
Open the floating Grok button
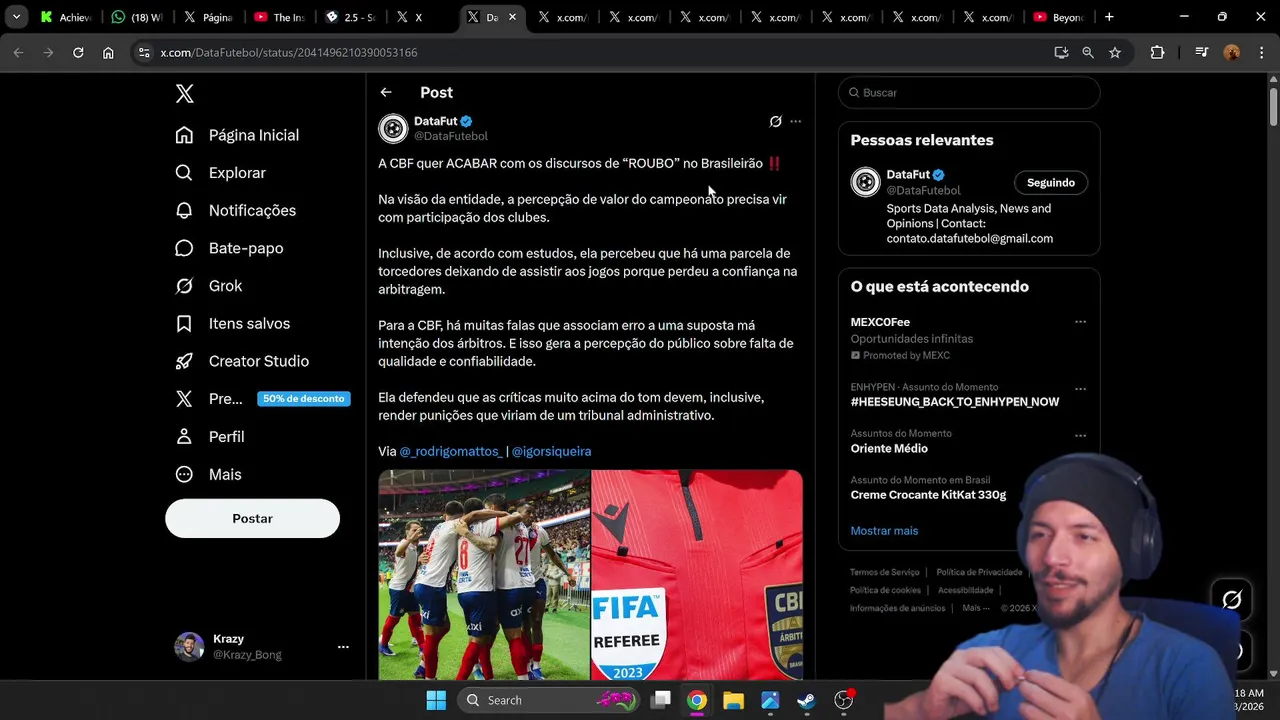[1232, 599]
